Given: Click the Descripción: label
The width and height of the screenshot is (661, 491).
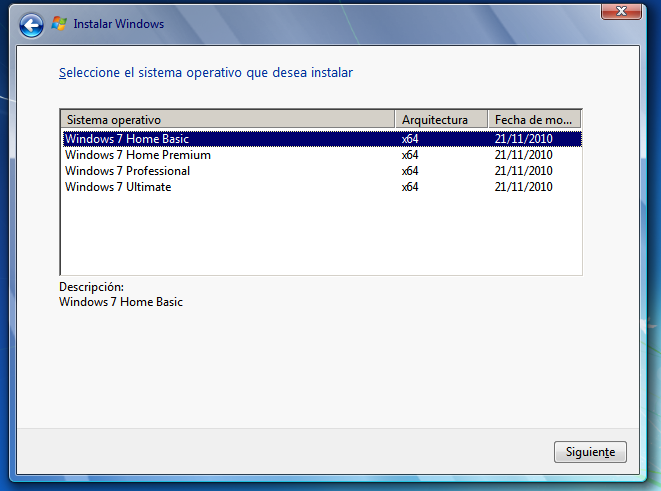Looking at the screenshot, I should click(x=91, y=287).
